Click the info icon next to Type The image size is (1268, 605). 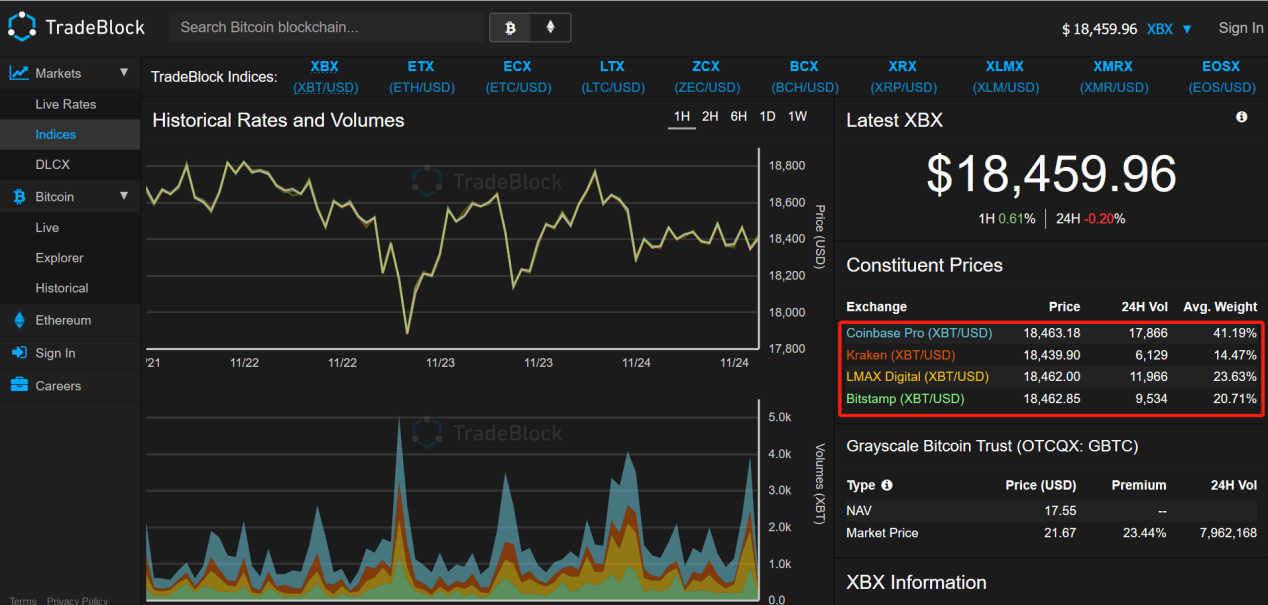point(887,485)
